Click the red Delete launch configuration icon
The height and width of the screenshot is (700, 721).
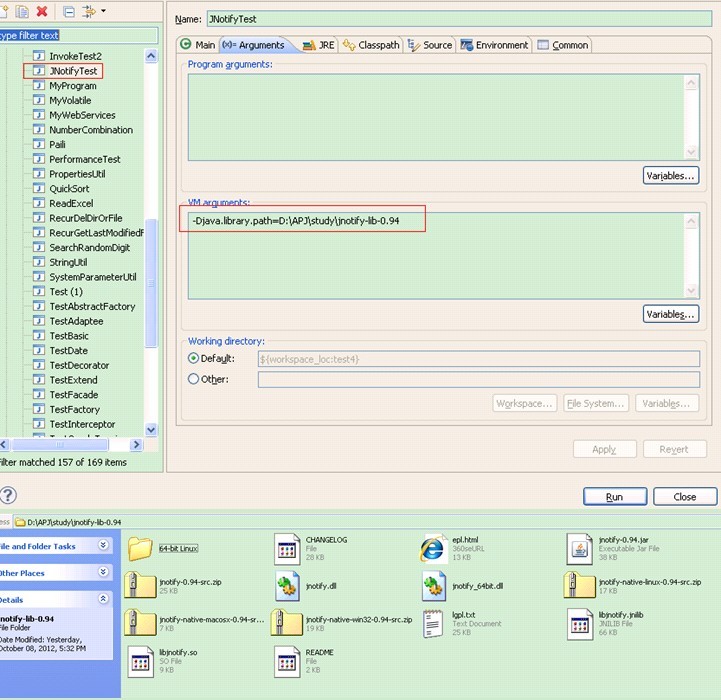pyautogui.click(x=41, y=12)
